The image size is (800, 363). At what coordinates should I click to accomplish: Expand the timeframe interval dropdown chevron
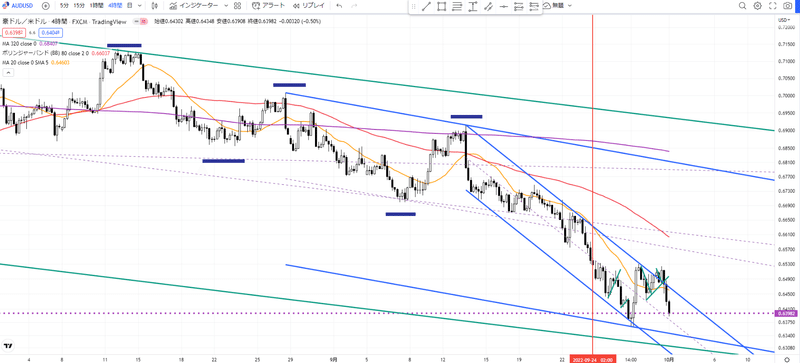[x=139, y=6]
